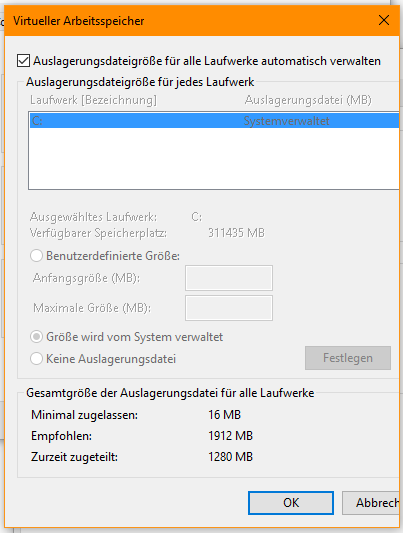Select the Keine Auslagerungsdatei radio button
This screenshot has width=403, height=533.
36,359
